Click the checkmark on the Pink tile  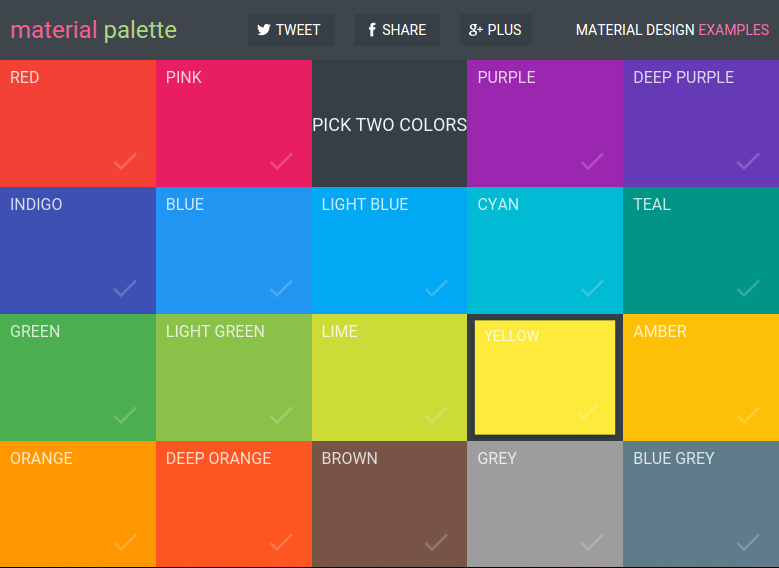click(x=281, y=161)
